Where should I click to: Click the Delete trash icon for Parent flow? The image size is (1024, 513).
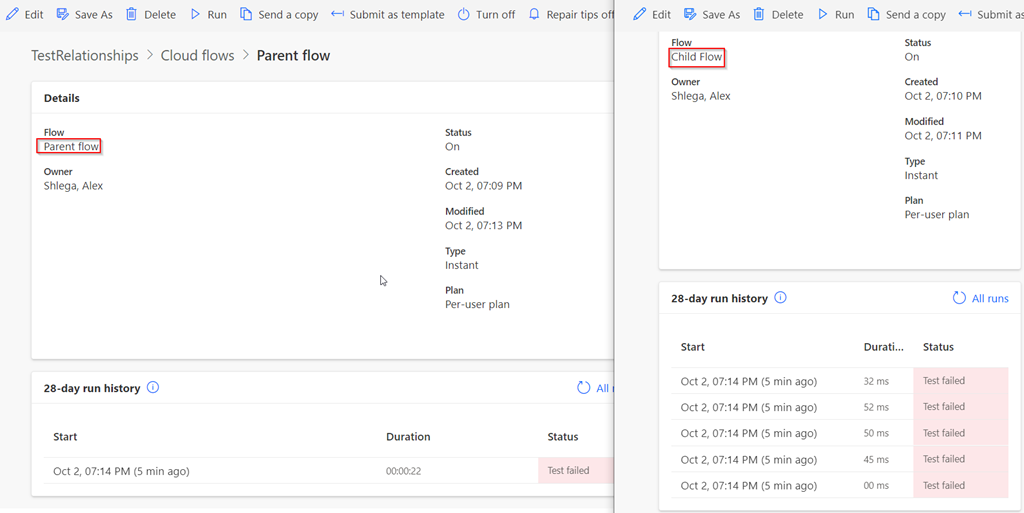(x=131, y=15)
